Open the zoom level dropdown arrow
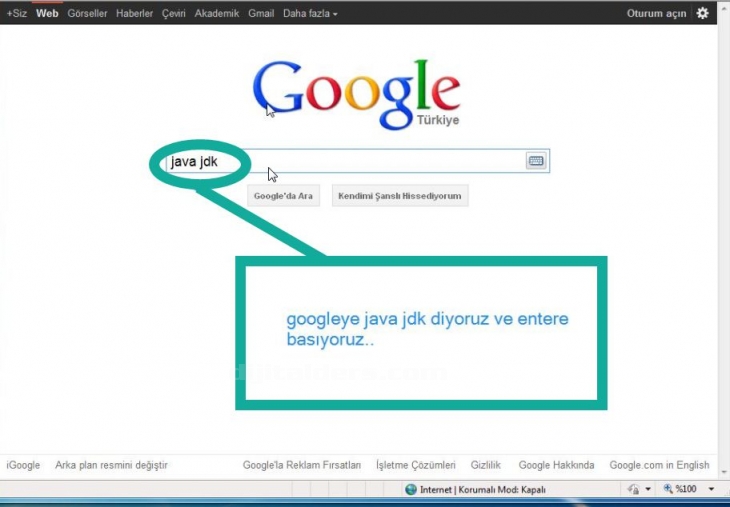730x507 pixels. (x=711, y=490)
